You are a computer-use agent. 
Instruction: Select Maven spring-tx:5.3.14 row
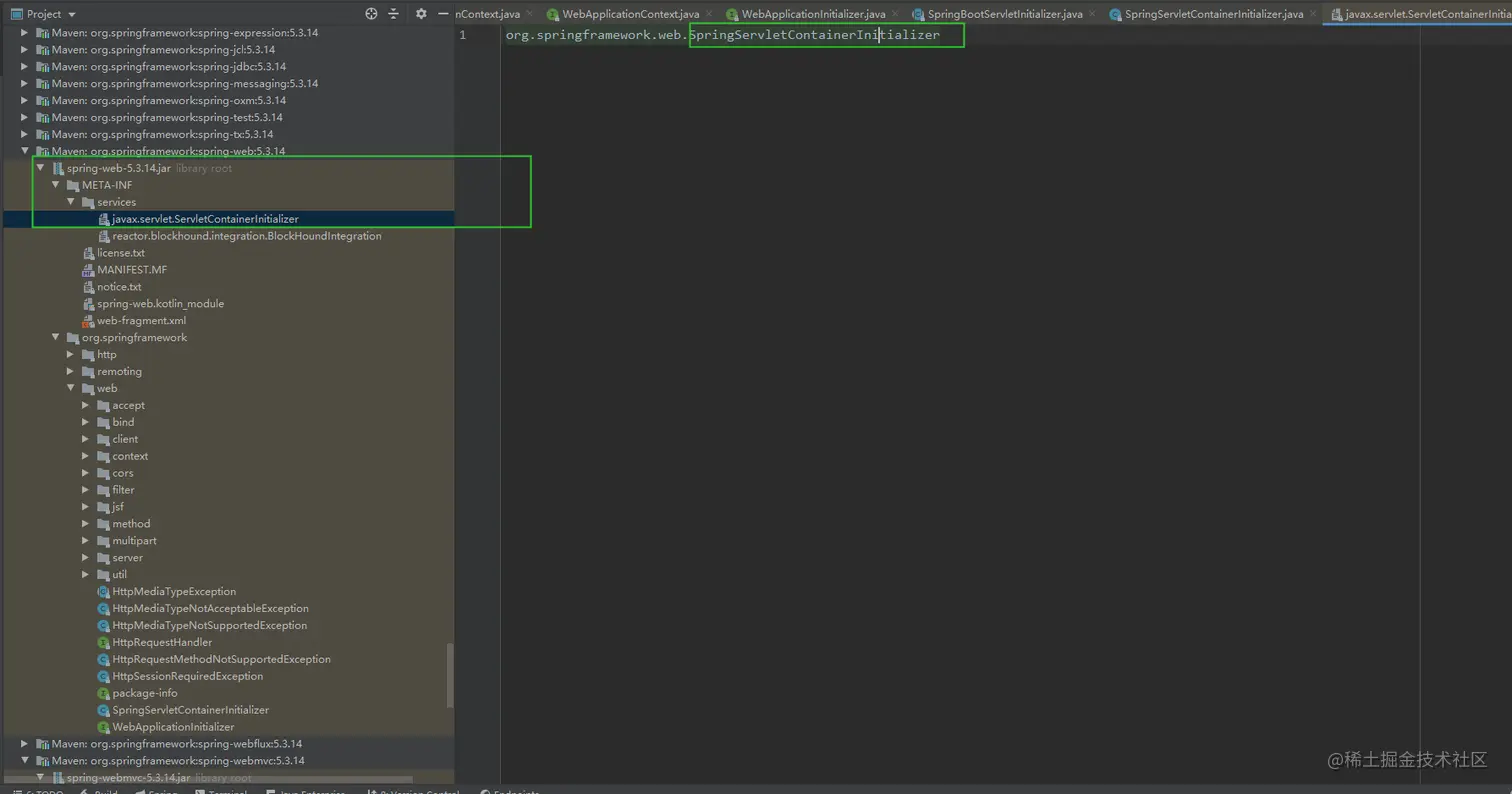pos(228,134)
